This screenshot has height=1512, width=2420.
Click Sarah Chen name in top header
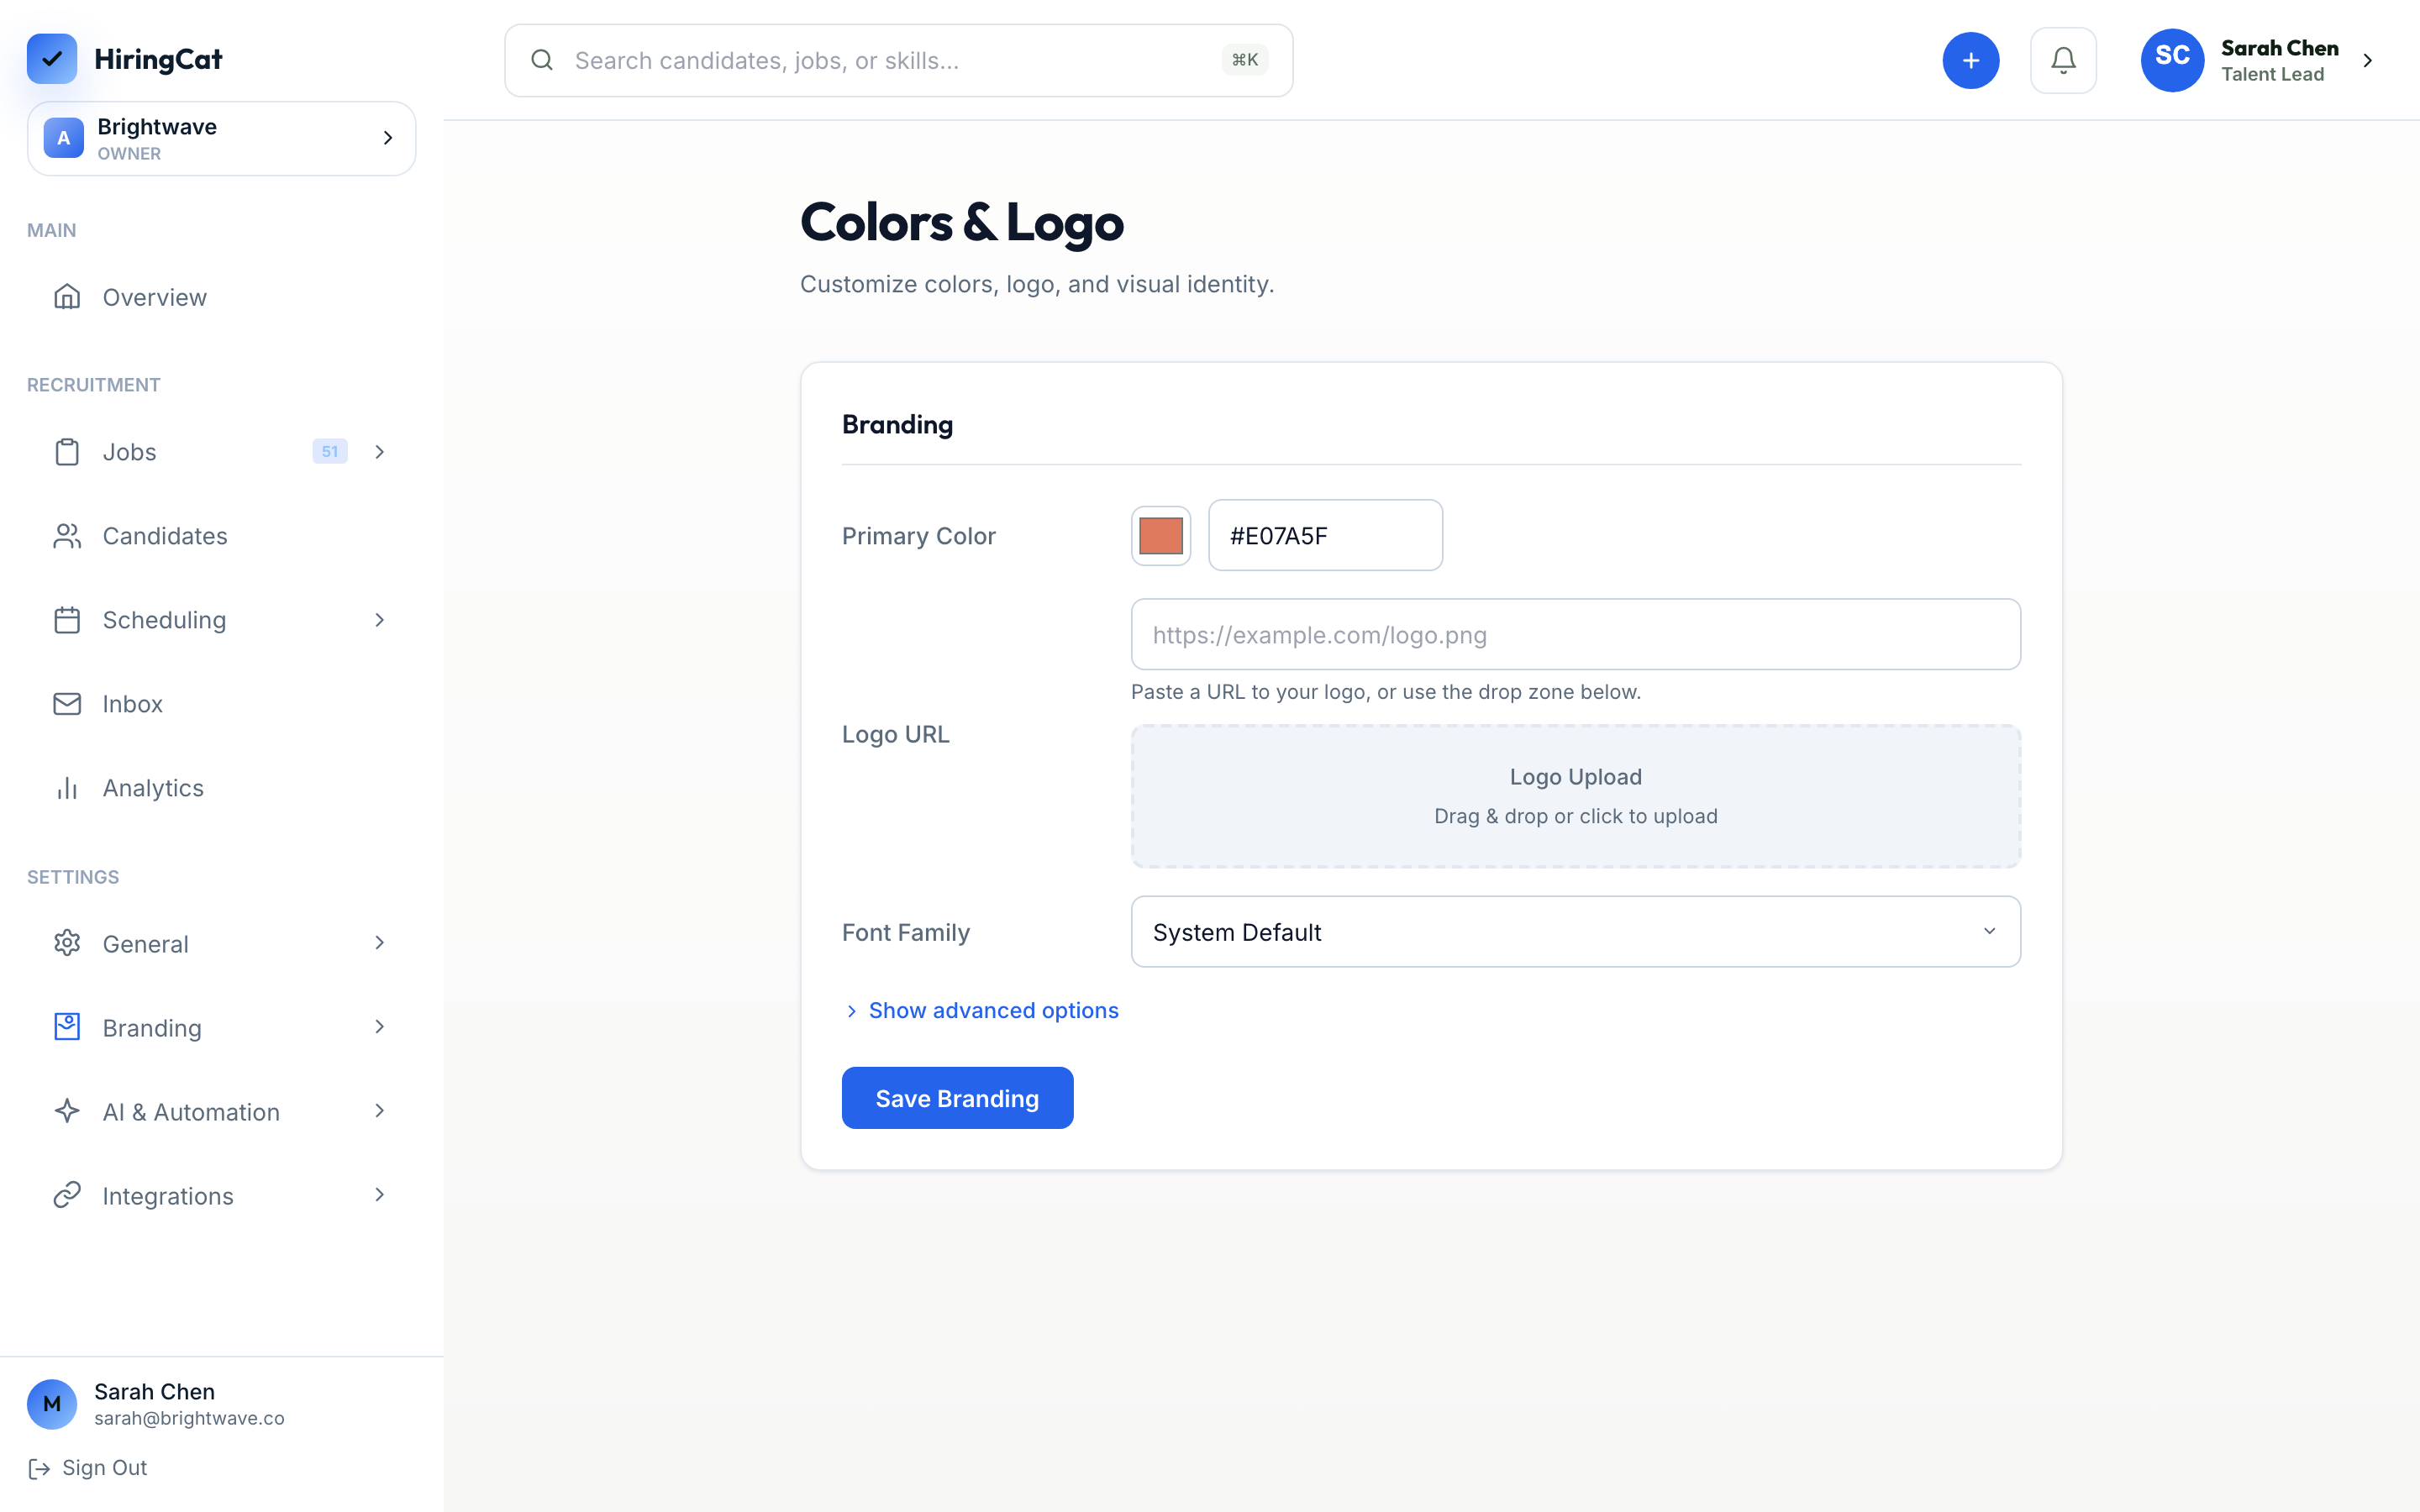coord(2279,48)
